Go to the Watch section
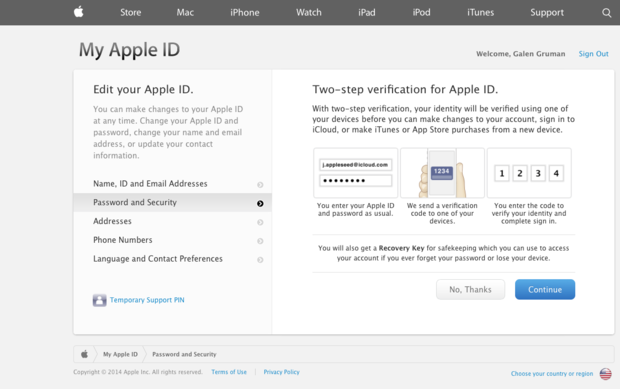This screenshot has height=389, width=620. [x=309, y=12]
